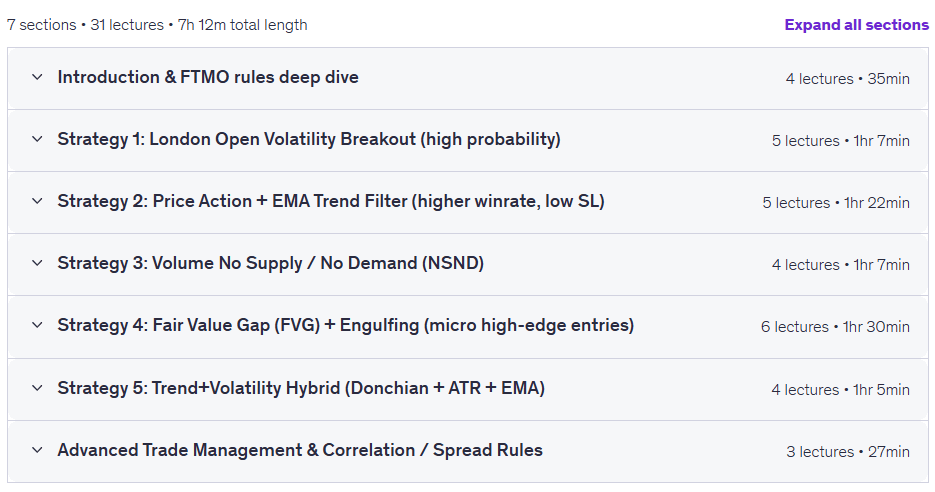
Task: Open Strategy 5: Trend+Volatility Hybrid title
Action: click(x=301, y=388)
